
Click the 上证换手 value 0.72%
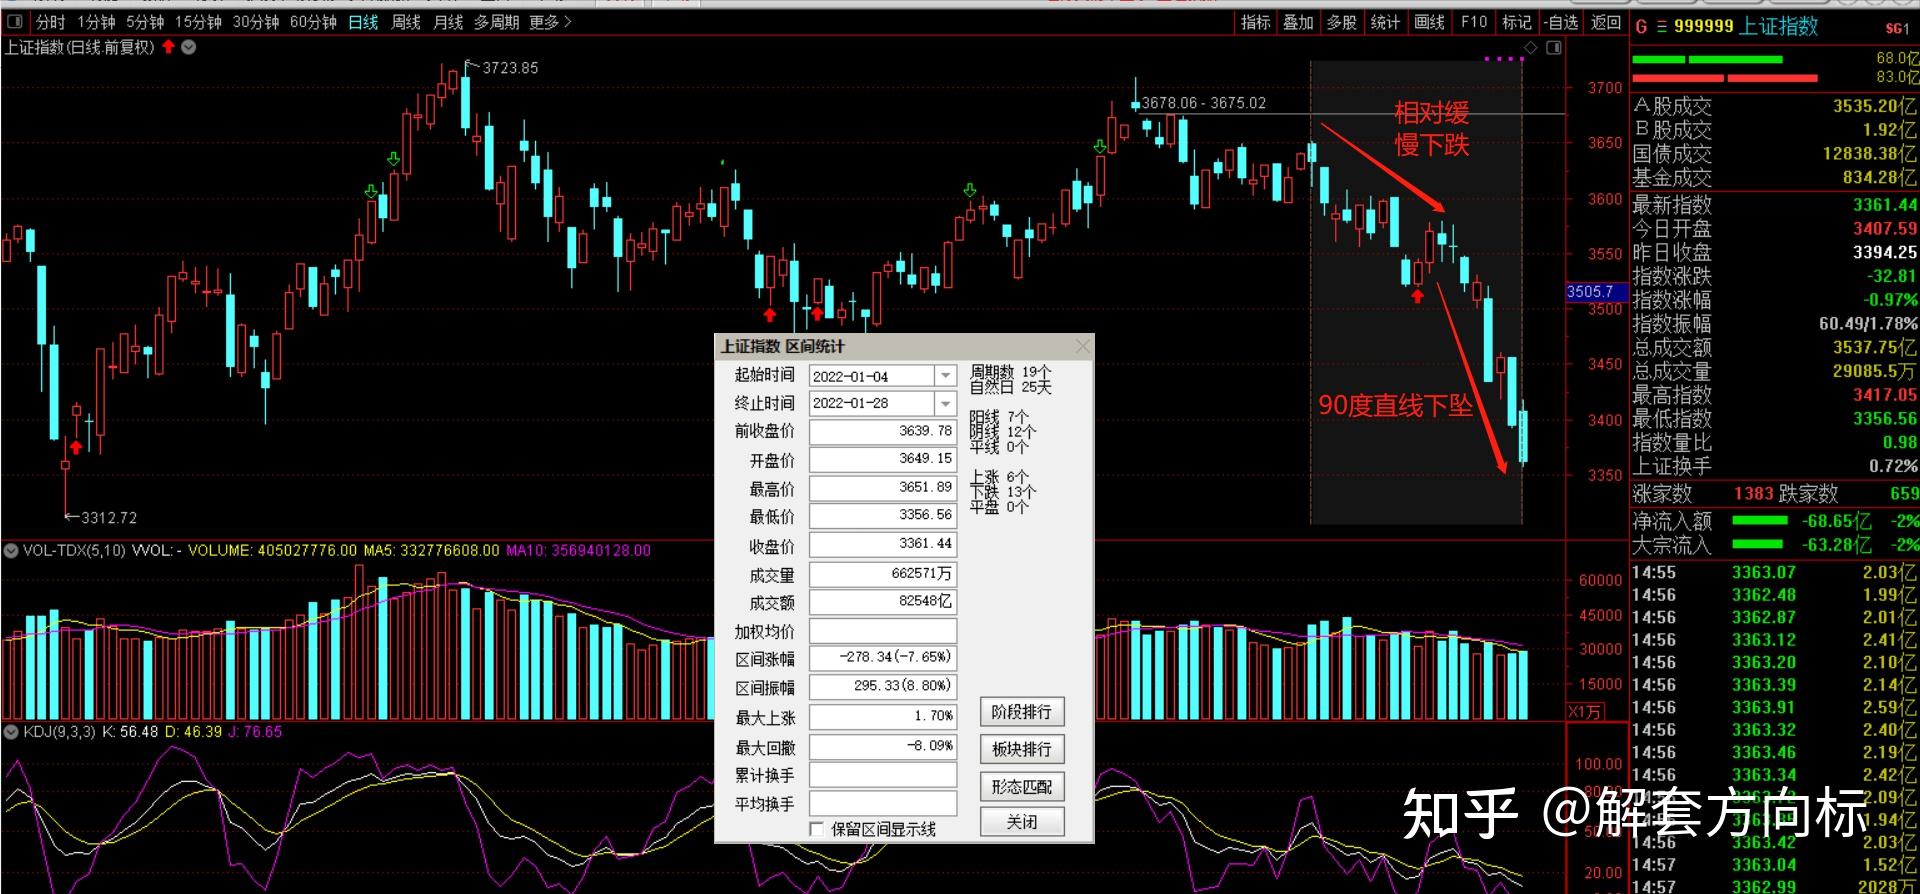pos(1893,466)
